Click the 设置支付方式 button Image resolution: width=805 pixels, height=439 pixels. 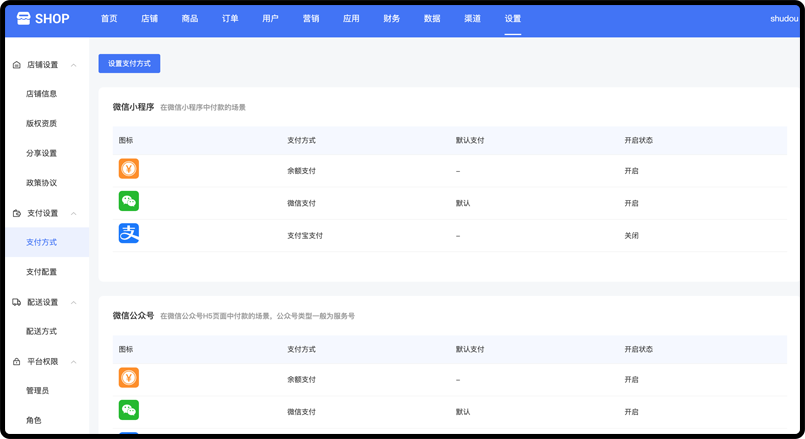[x=129, y=63]
